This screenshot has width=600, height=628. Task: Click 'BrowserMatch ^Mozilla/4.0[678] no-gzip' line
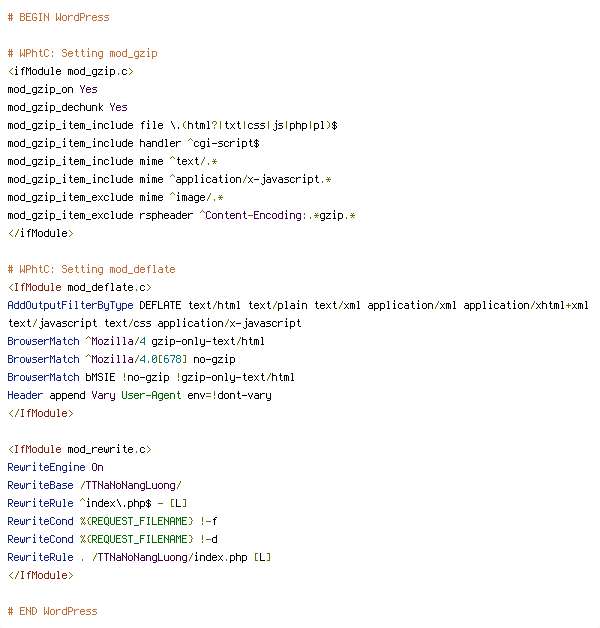121,359
